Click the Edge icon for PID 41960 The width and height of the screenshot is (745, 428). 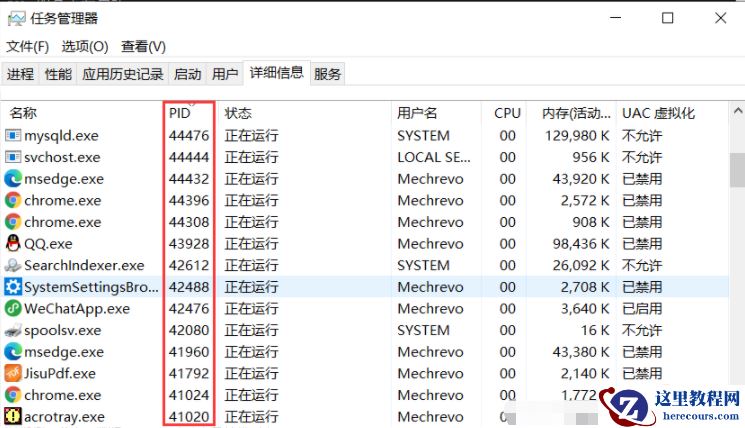(x=13, y=352)
